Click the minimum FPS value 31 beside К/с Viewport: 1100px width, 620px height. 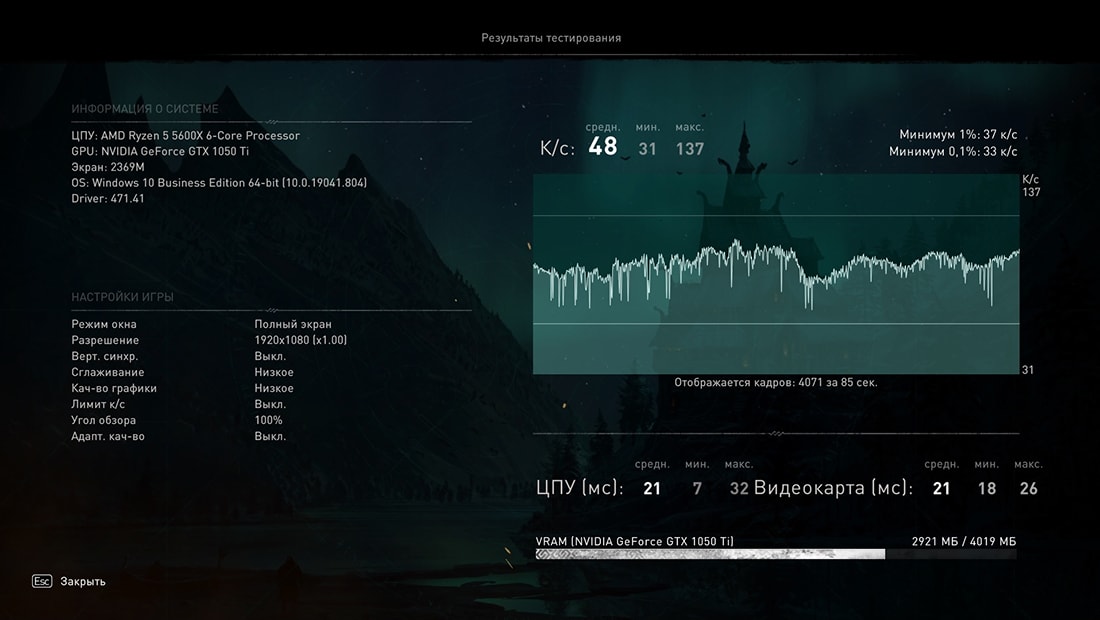(648, 149)
